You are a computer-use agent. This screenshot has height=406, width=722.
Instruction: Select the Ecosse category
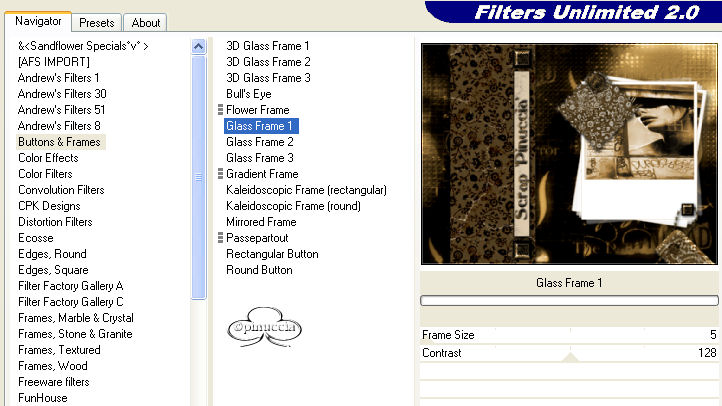(x=35, y=238)
